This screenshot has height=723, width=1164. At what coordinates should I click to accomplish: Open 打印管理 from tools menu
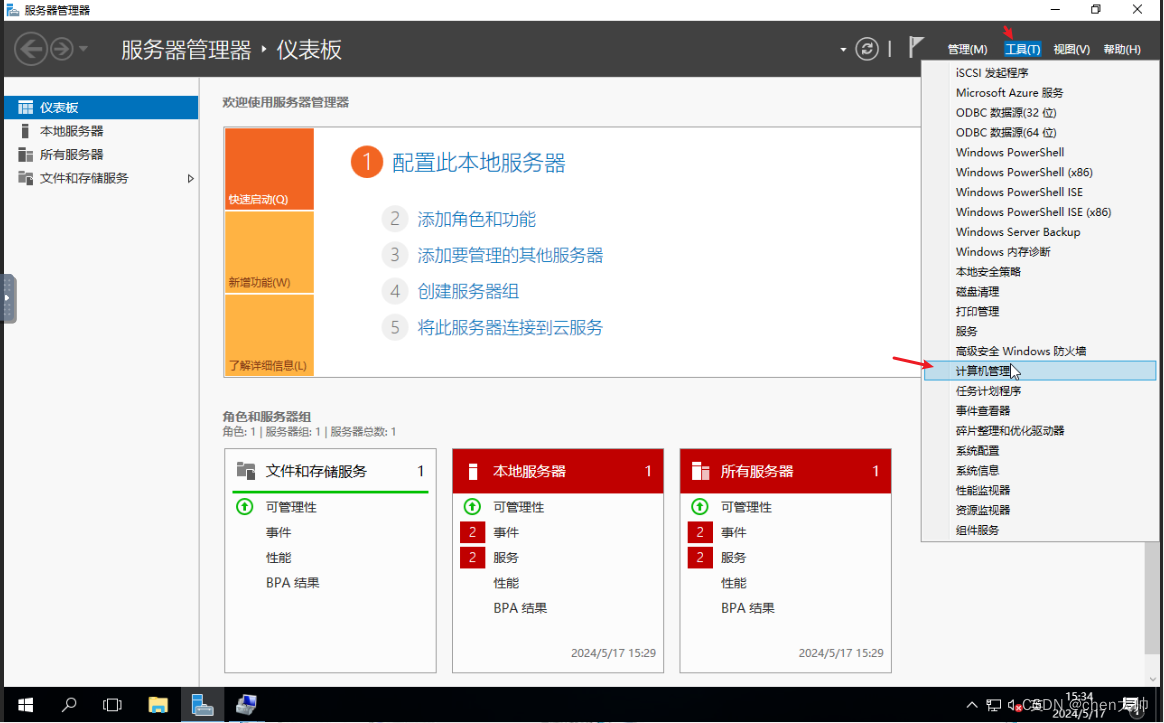(x=1039, y=311)
